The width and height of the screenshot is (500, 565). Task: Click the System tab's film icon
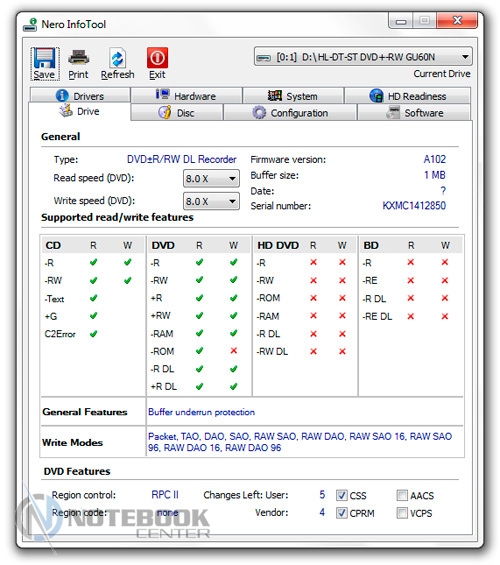(x=275, y=96)
